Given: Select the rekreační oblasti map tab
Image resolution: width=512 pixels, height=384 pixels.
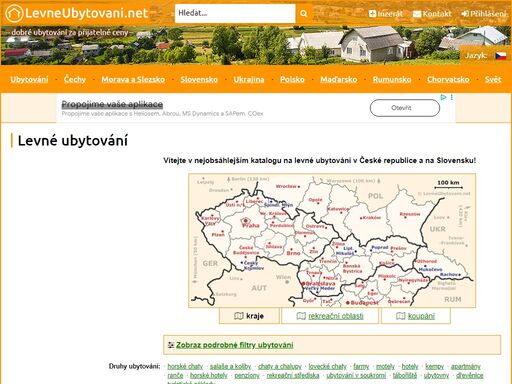Looking at the screenshot, I should click(x=330, y=316).
